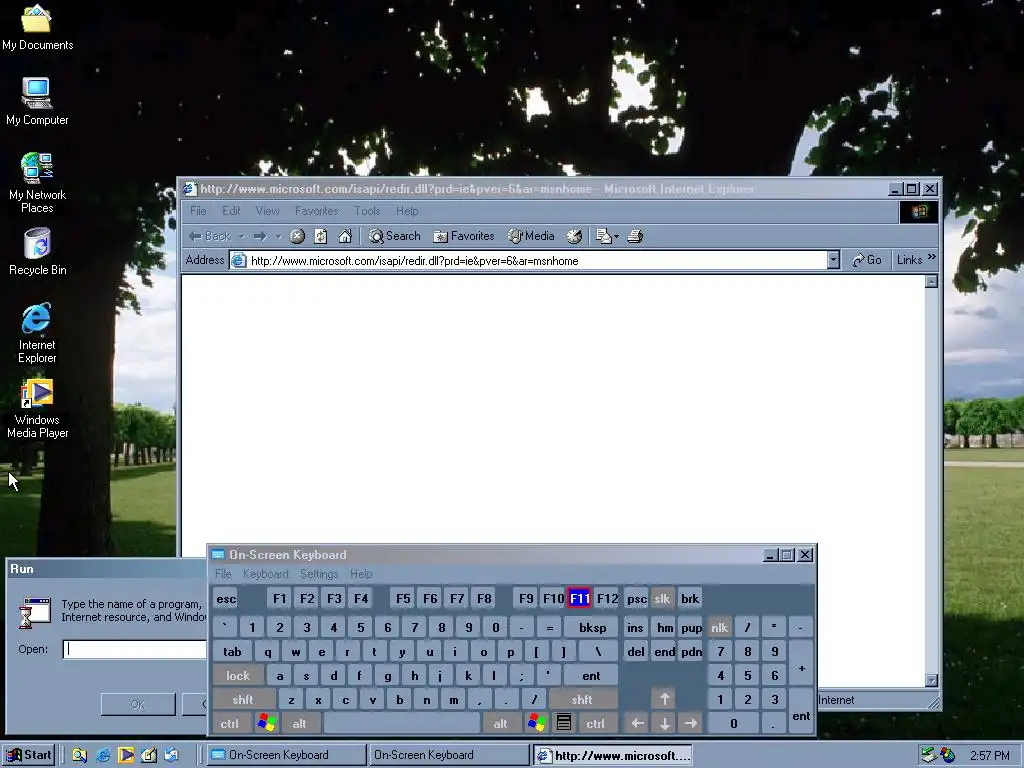Click the left arrow key on keyboard

pyautogui.click(x=637, y=724)
